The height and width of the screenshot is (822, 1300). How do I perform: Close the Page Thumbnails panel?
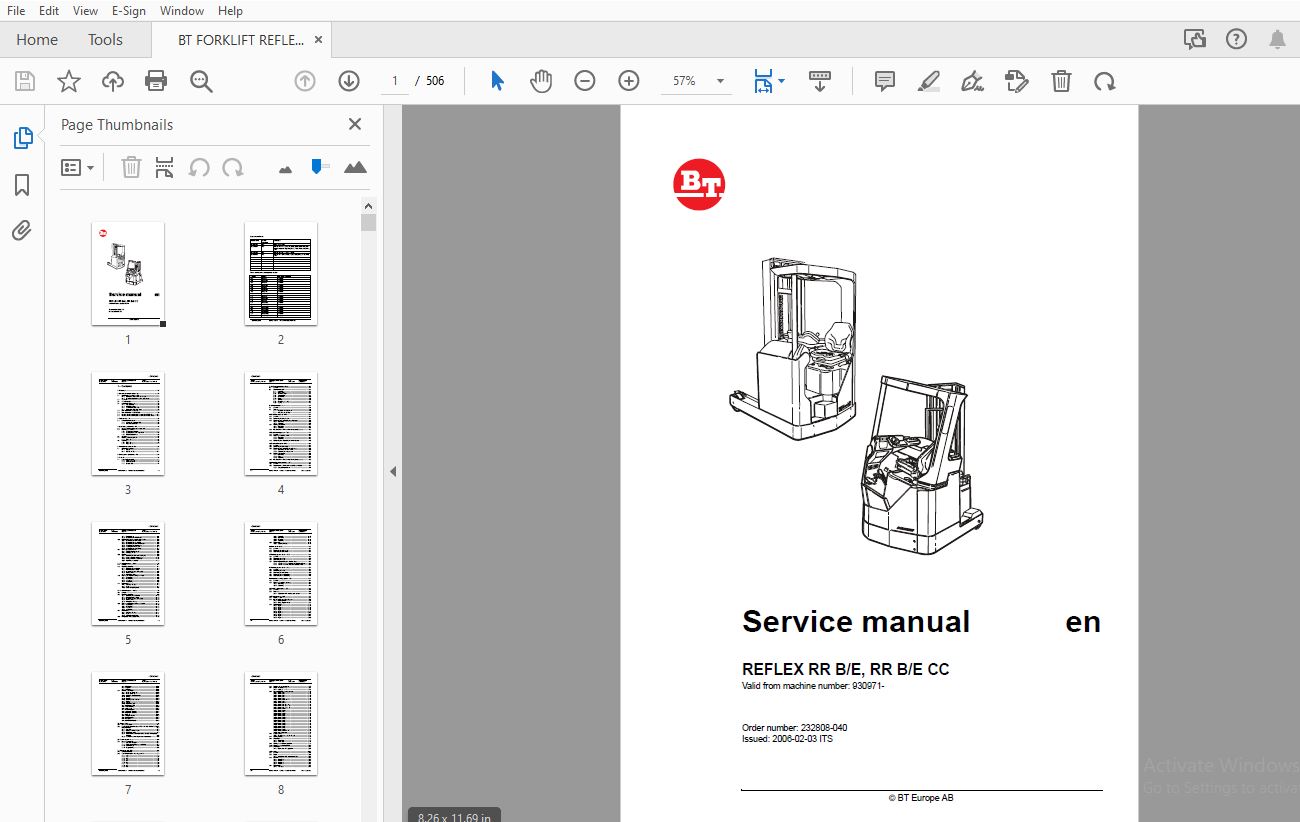[x=354, y=124]
